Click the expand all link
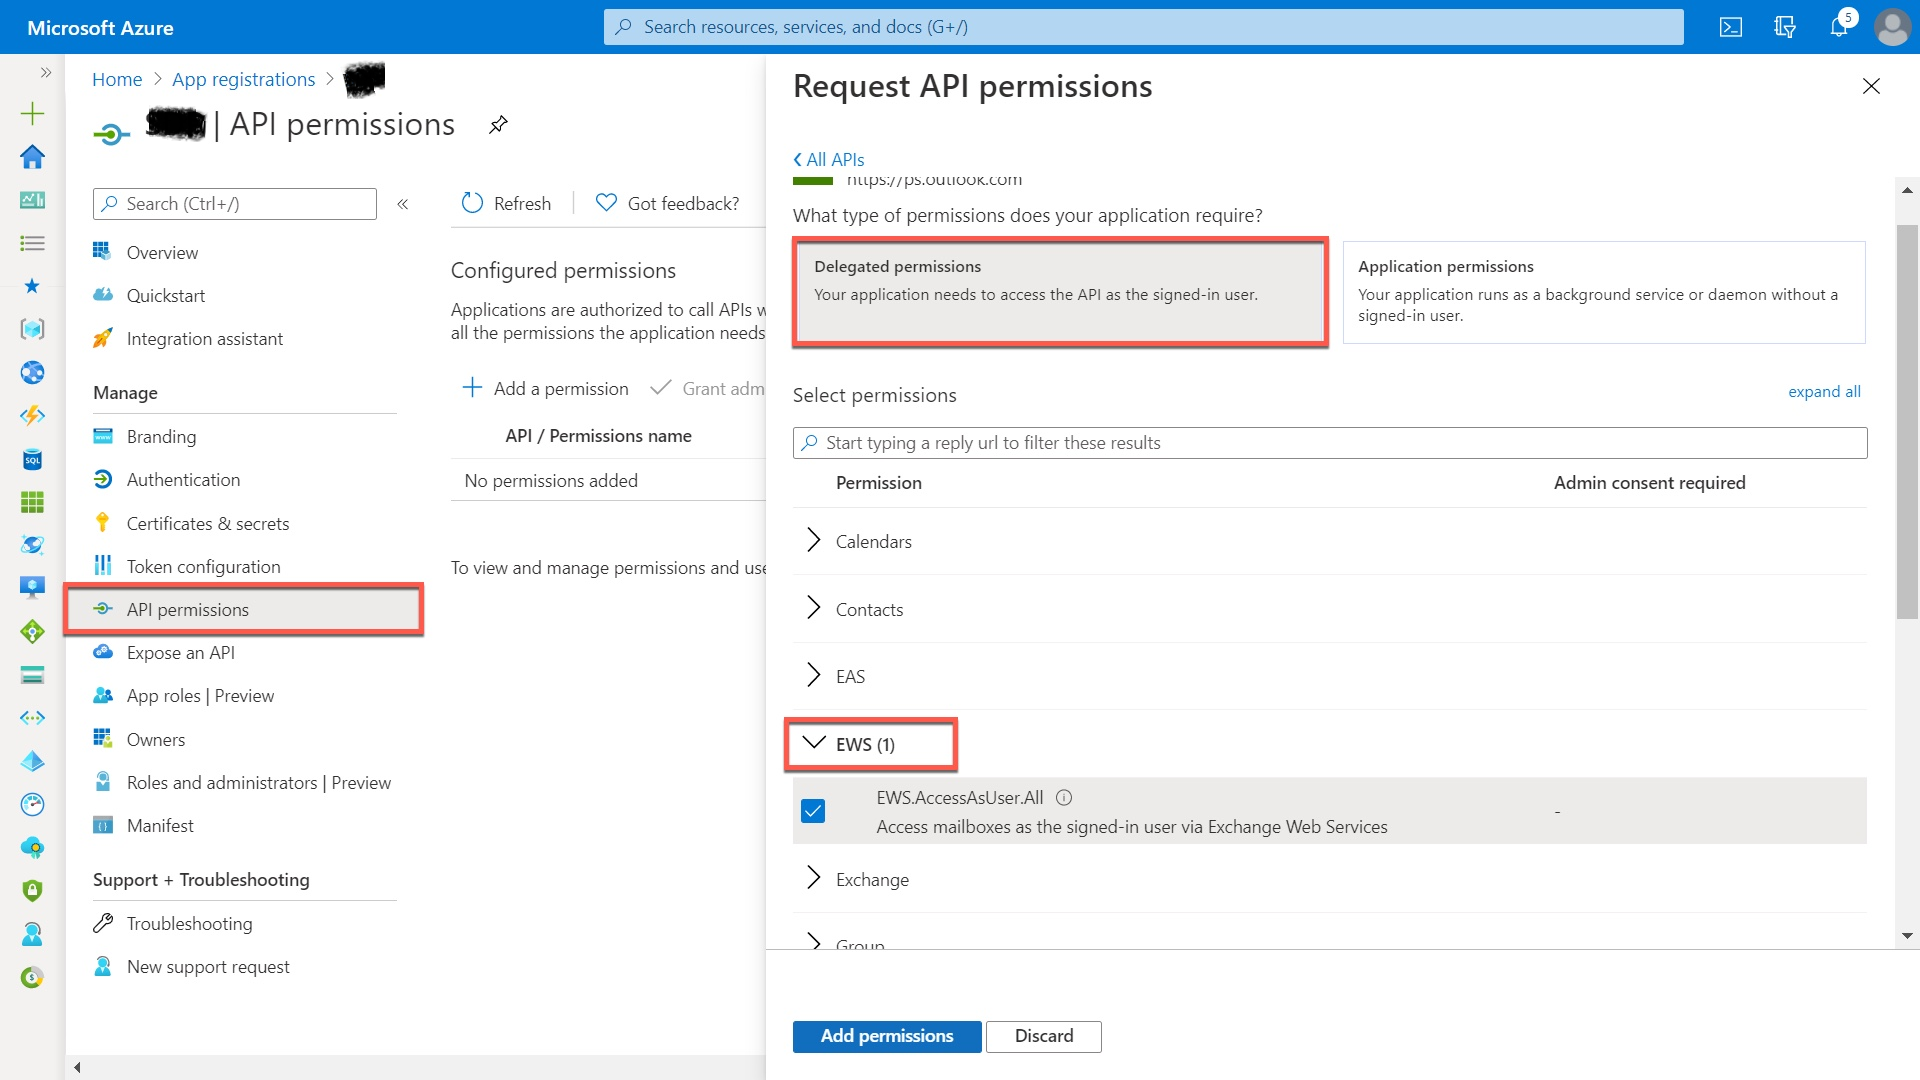Viewport: 1920px width, 1080px height. click(1824, 392)
